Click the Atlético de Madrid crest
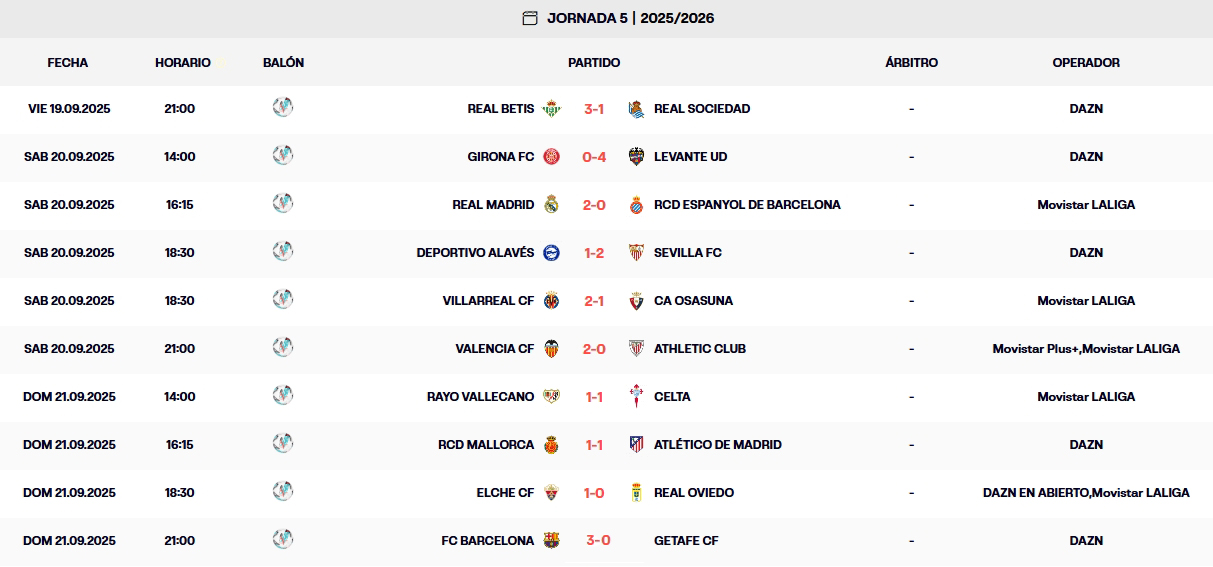This screenshot has height=567, width=1213. click(636, 445)
